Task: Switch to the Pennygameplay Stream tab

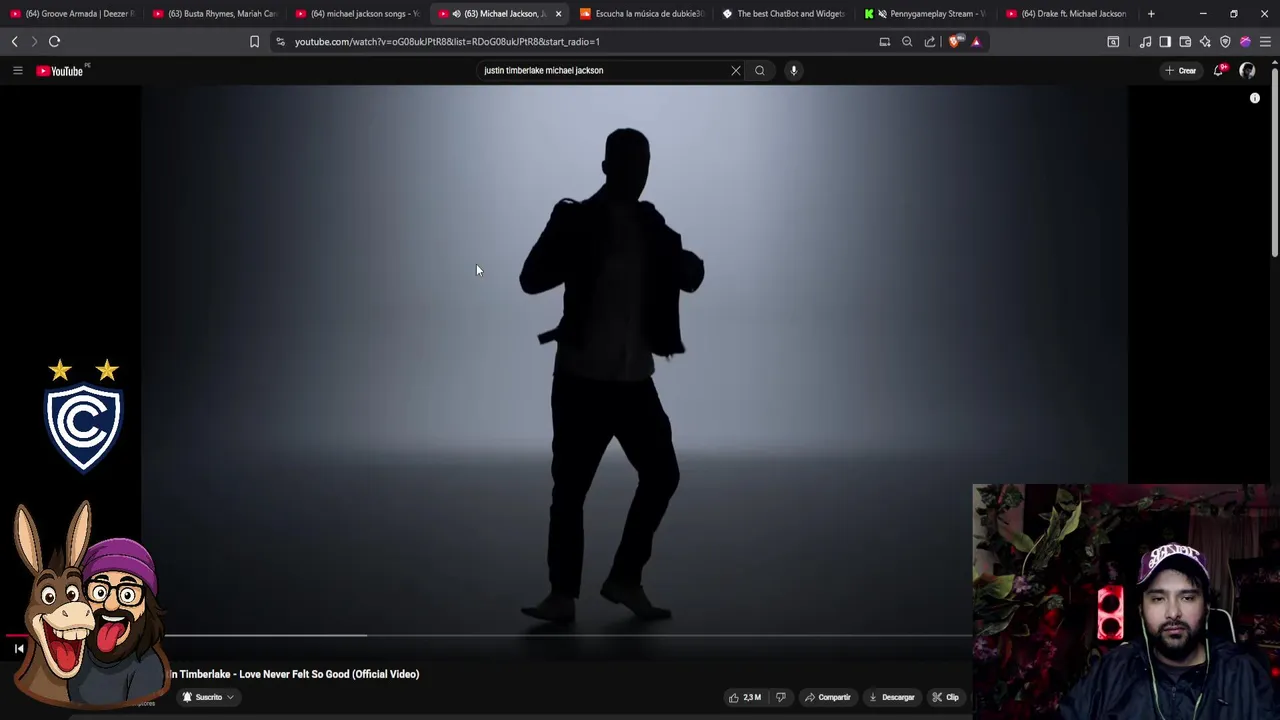Action: (928, 13)
